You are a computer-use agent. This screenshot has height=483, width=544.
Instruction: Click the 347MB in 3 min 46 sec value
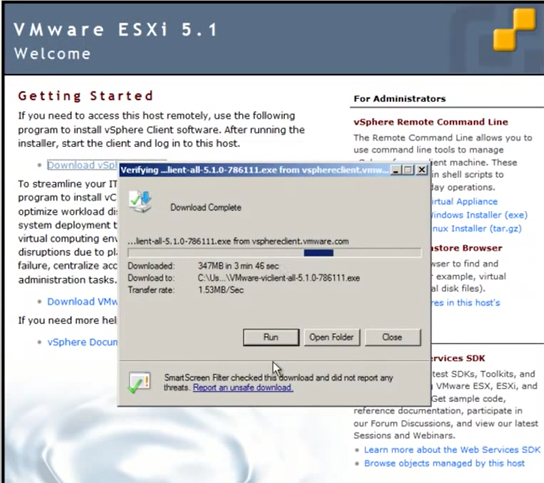[238, 266]
